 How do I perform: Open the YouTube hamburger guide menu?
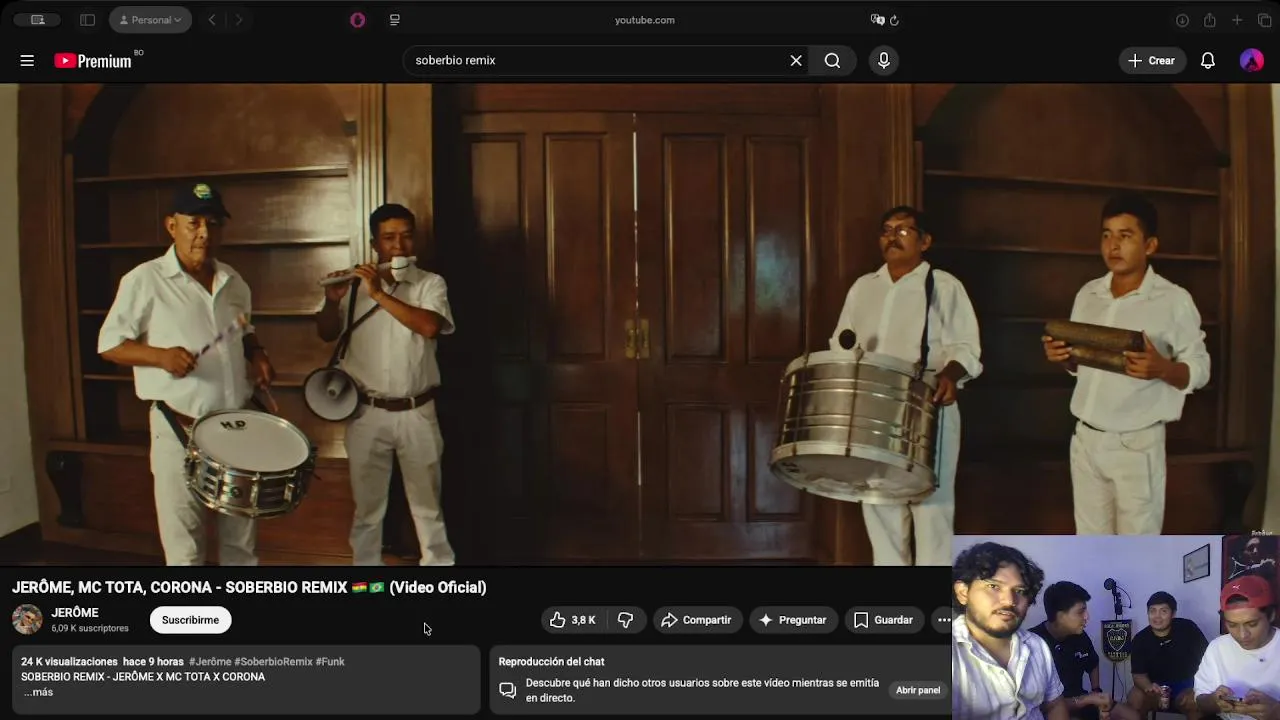[27, 61]
